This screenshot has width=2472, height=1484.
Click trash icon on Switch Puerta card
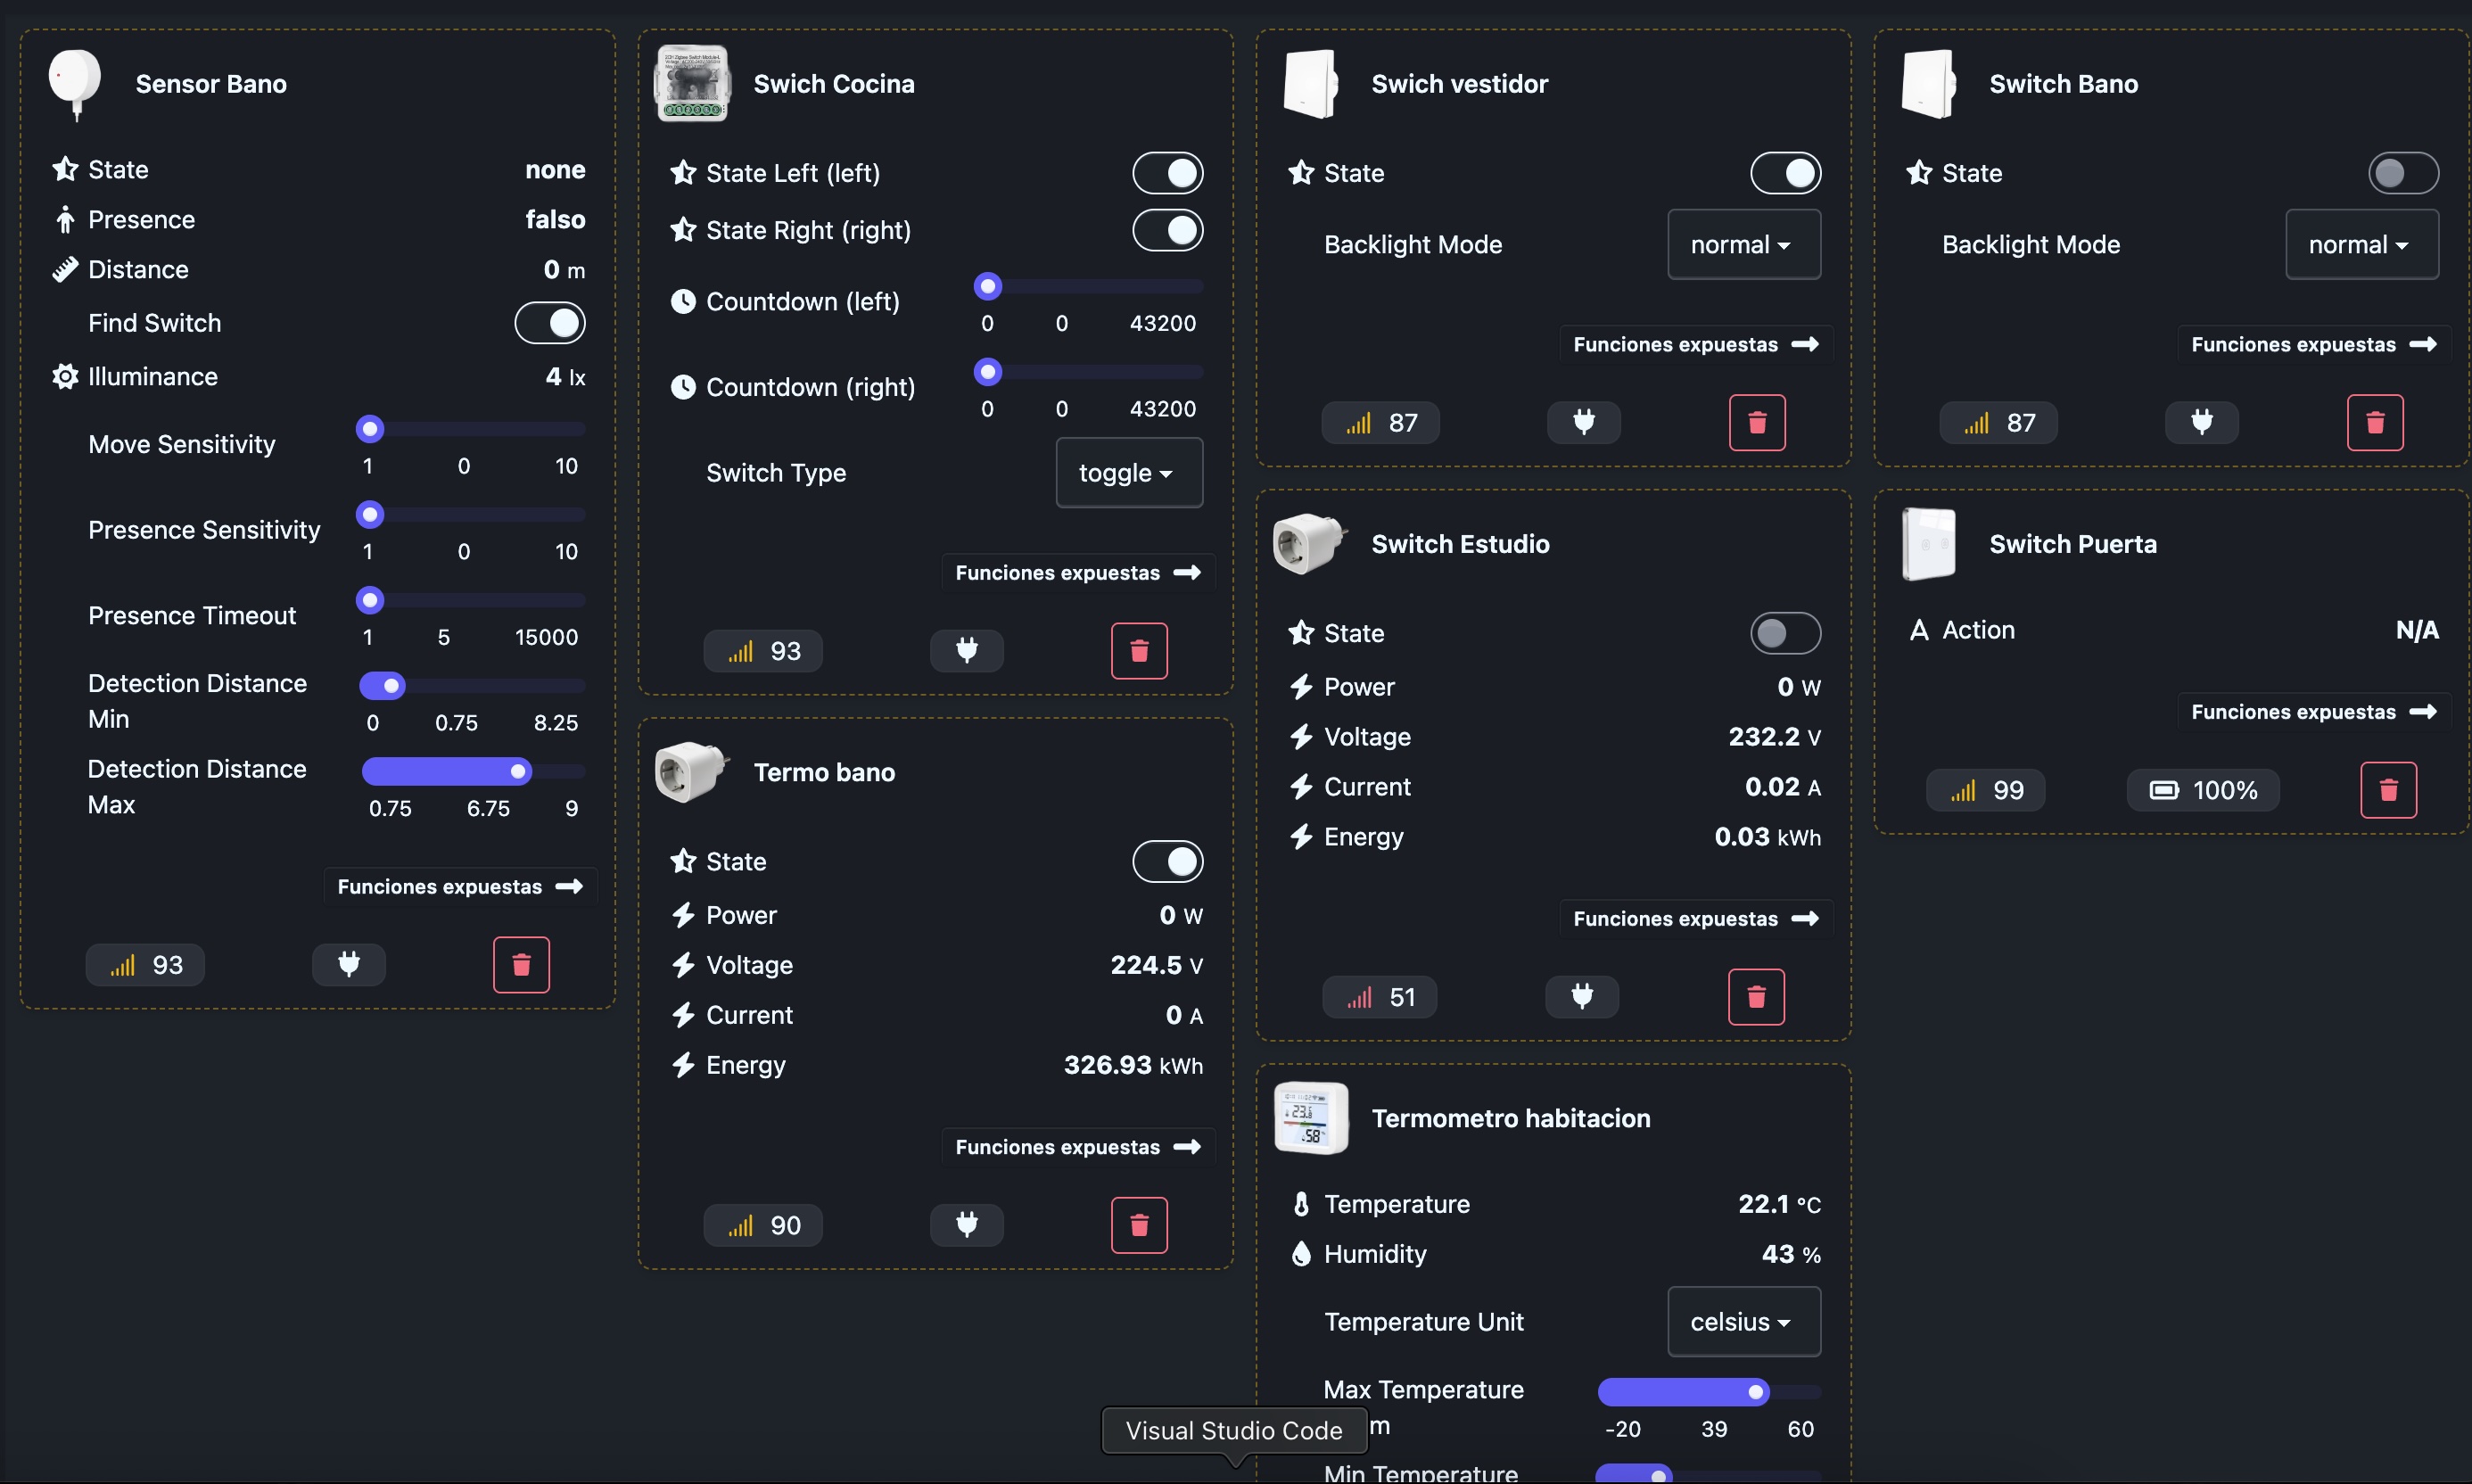pos(2388,790)
